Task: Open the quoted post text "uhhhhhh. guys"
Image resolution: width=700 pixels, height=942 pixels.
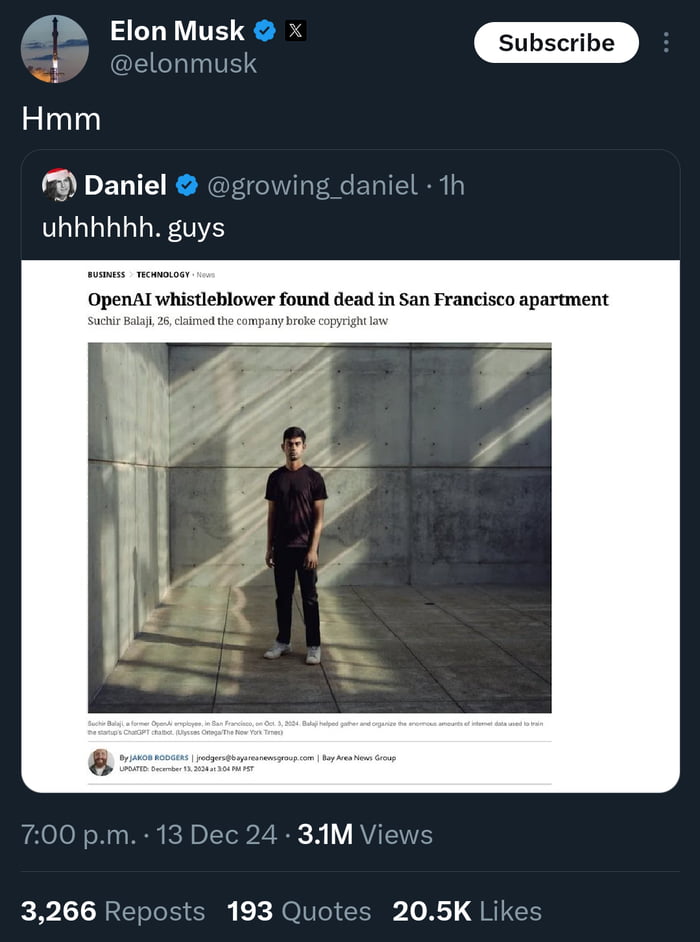Action: [133, 227]
